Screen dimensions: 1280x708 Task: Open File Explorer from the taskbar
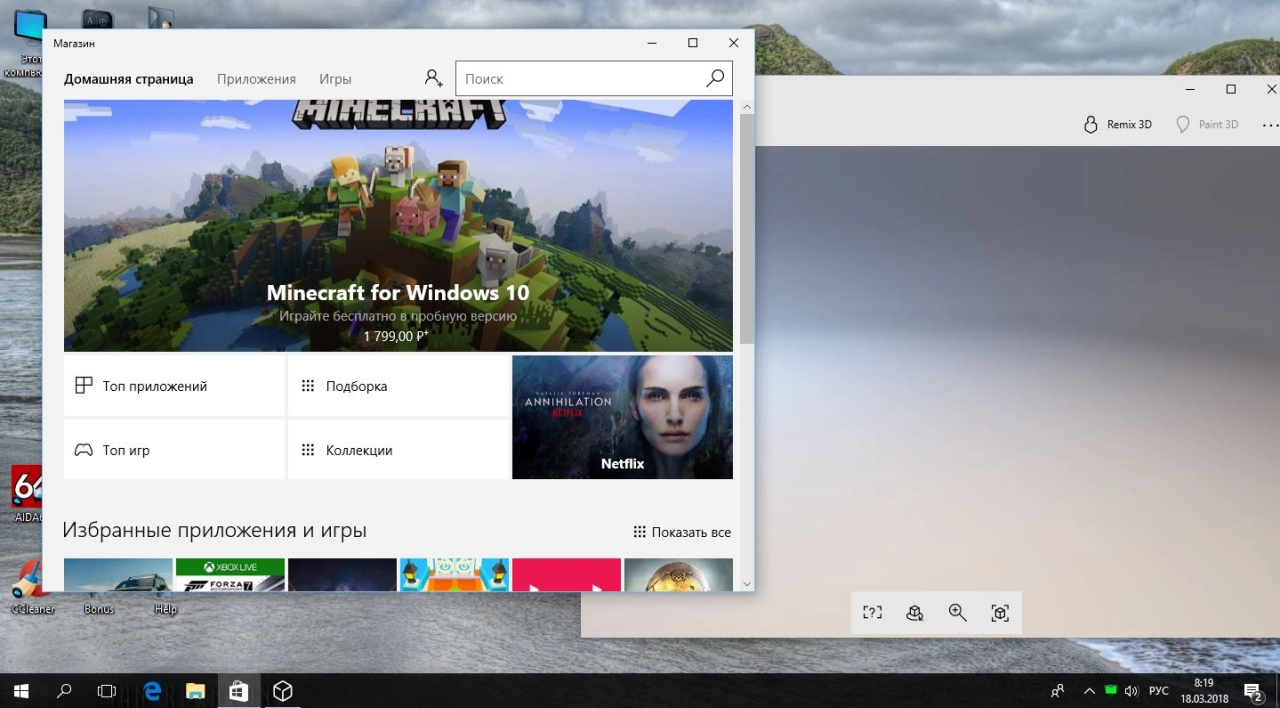tap(195, 690)
